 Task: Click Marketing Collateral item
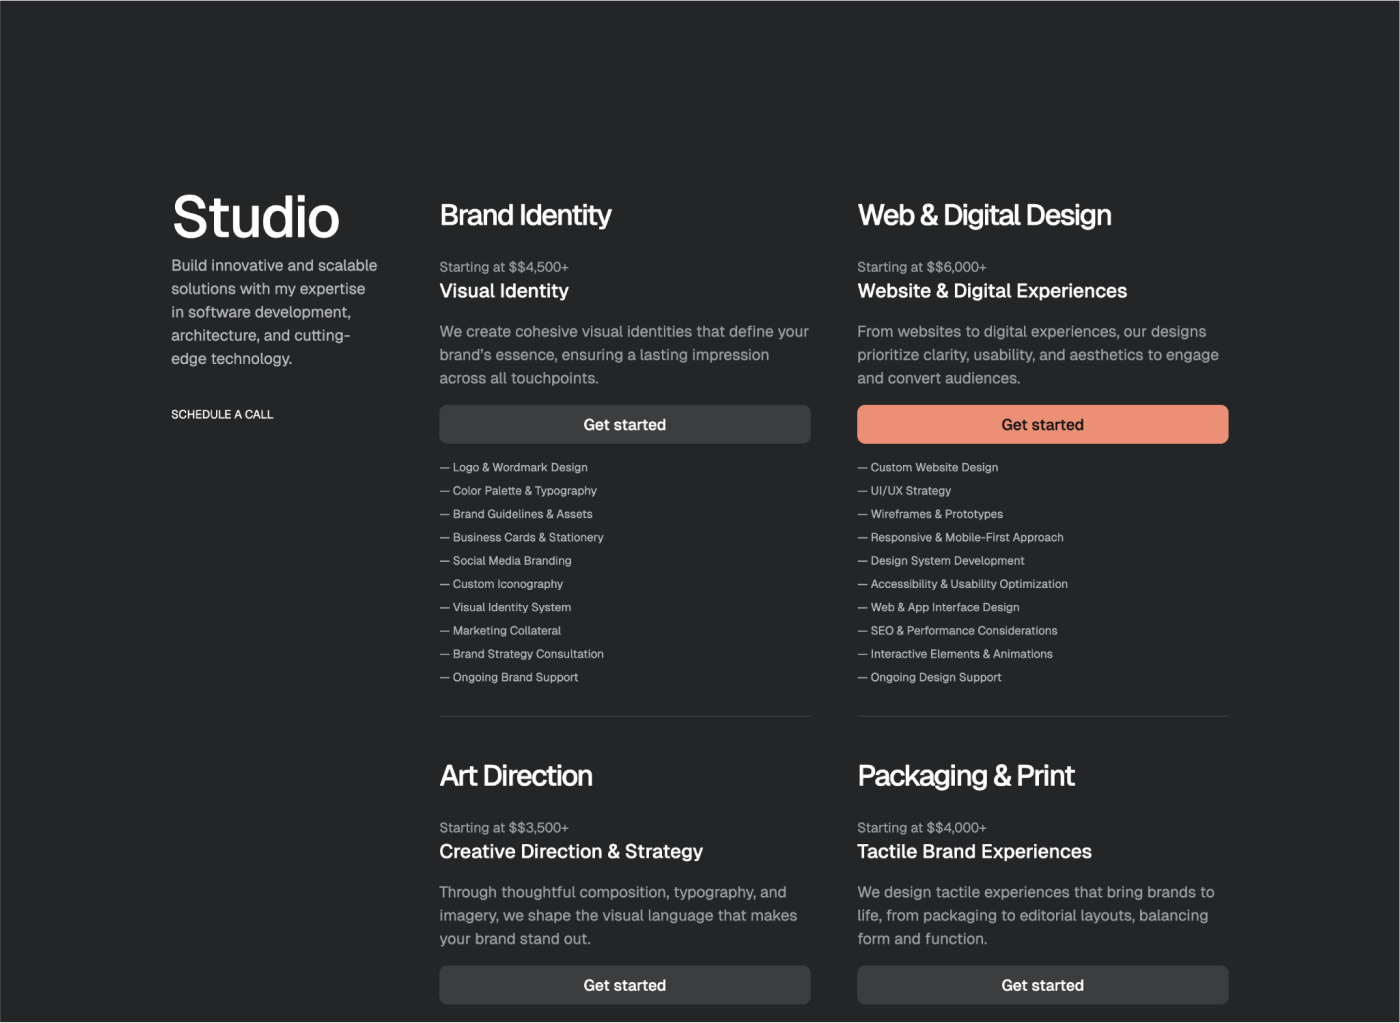500,631
